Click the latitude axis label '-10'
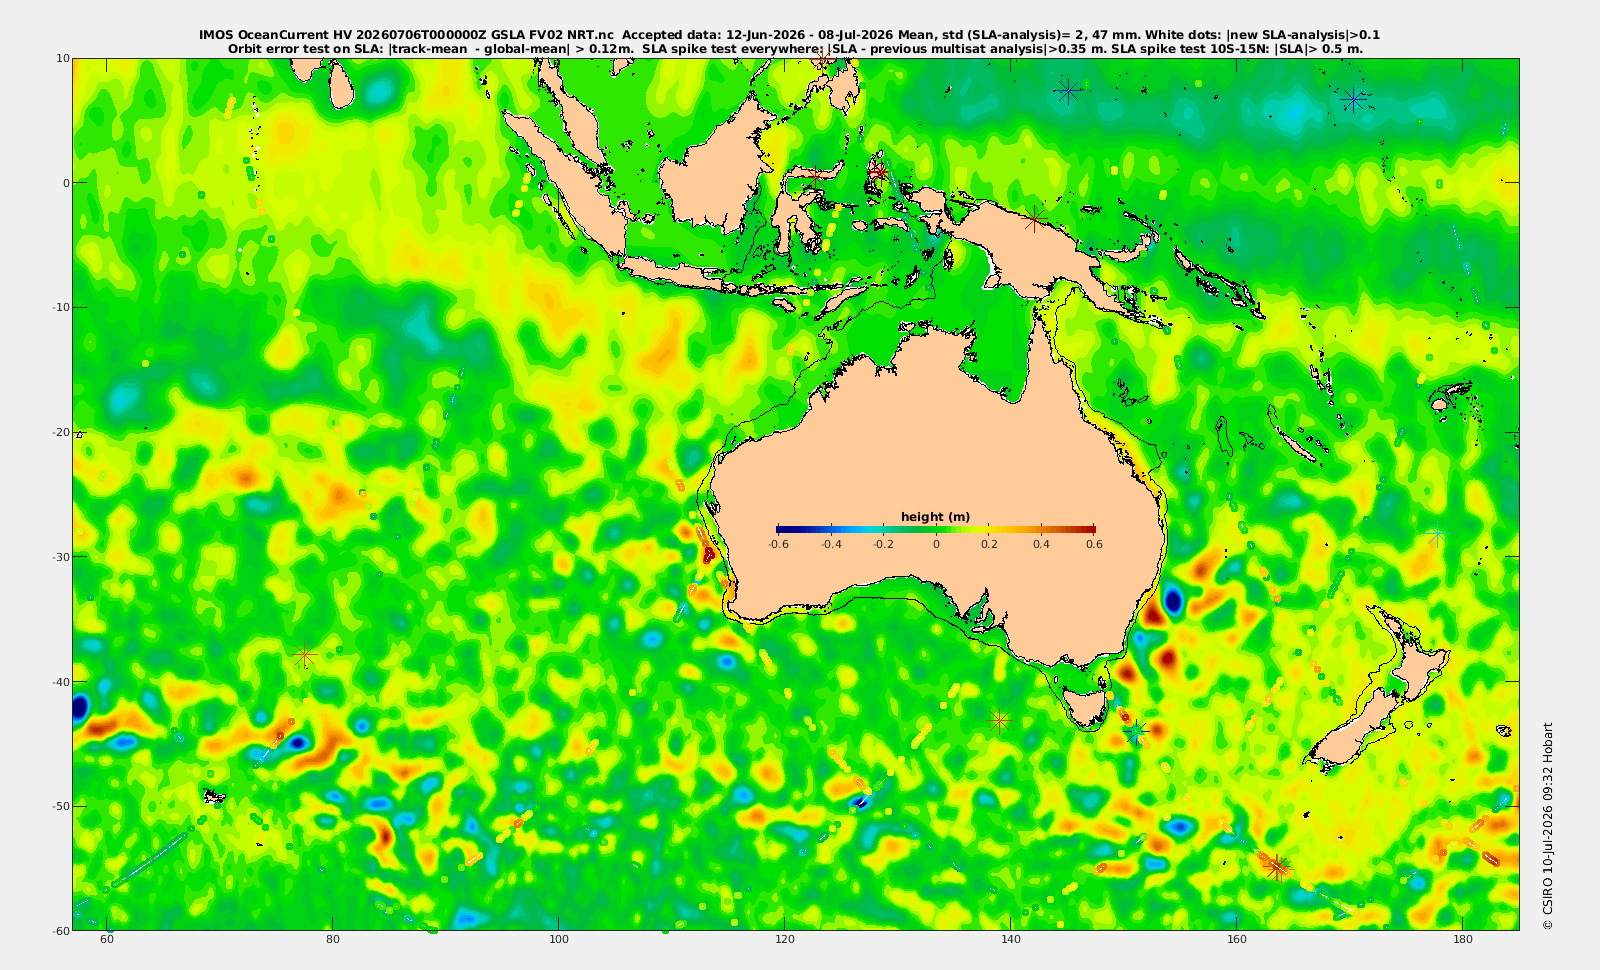Image resolution: width=1600 pixels, height=970 pixels. pyautogui.click(x=60, y=307)
